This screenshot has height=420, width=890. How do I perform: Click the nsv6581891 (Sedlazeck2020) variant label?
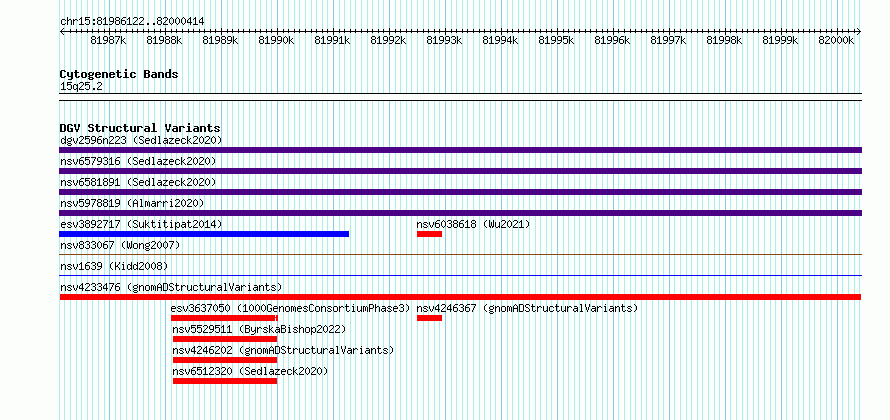[x=138, y=182]
